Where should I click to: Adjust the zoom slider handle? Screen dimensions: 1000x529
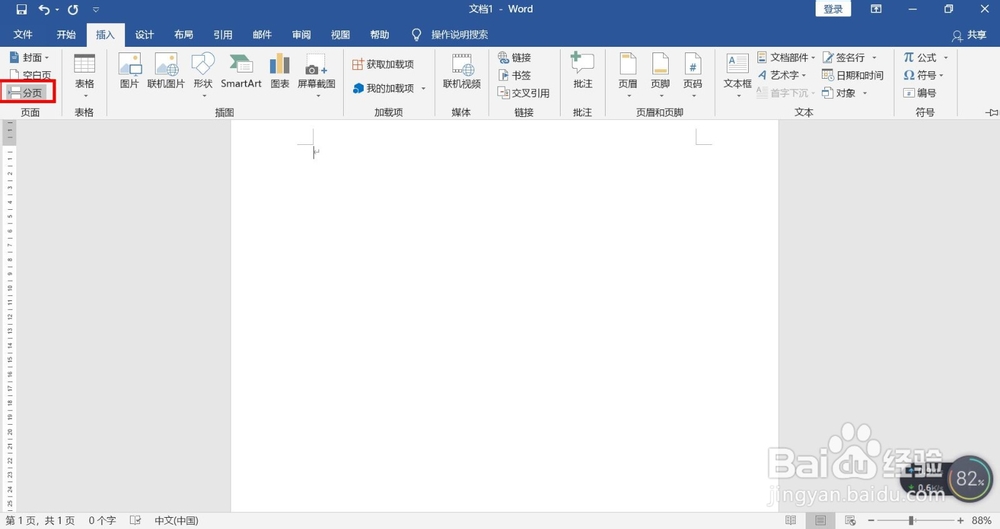[911, 521]
